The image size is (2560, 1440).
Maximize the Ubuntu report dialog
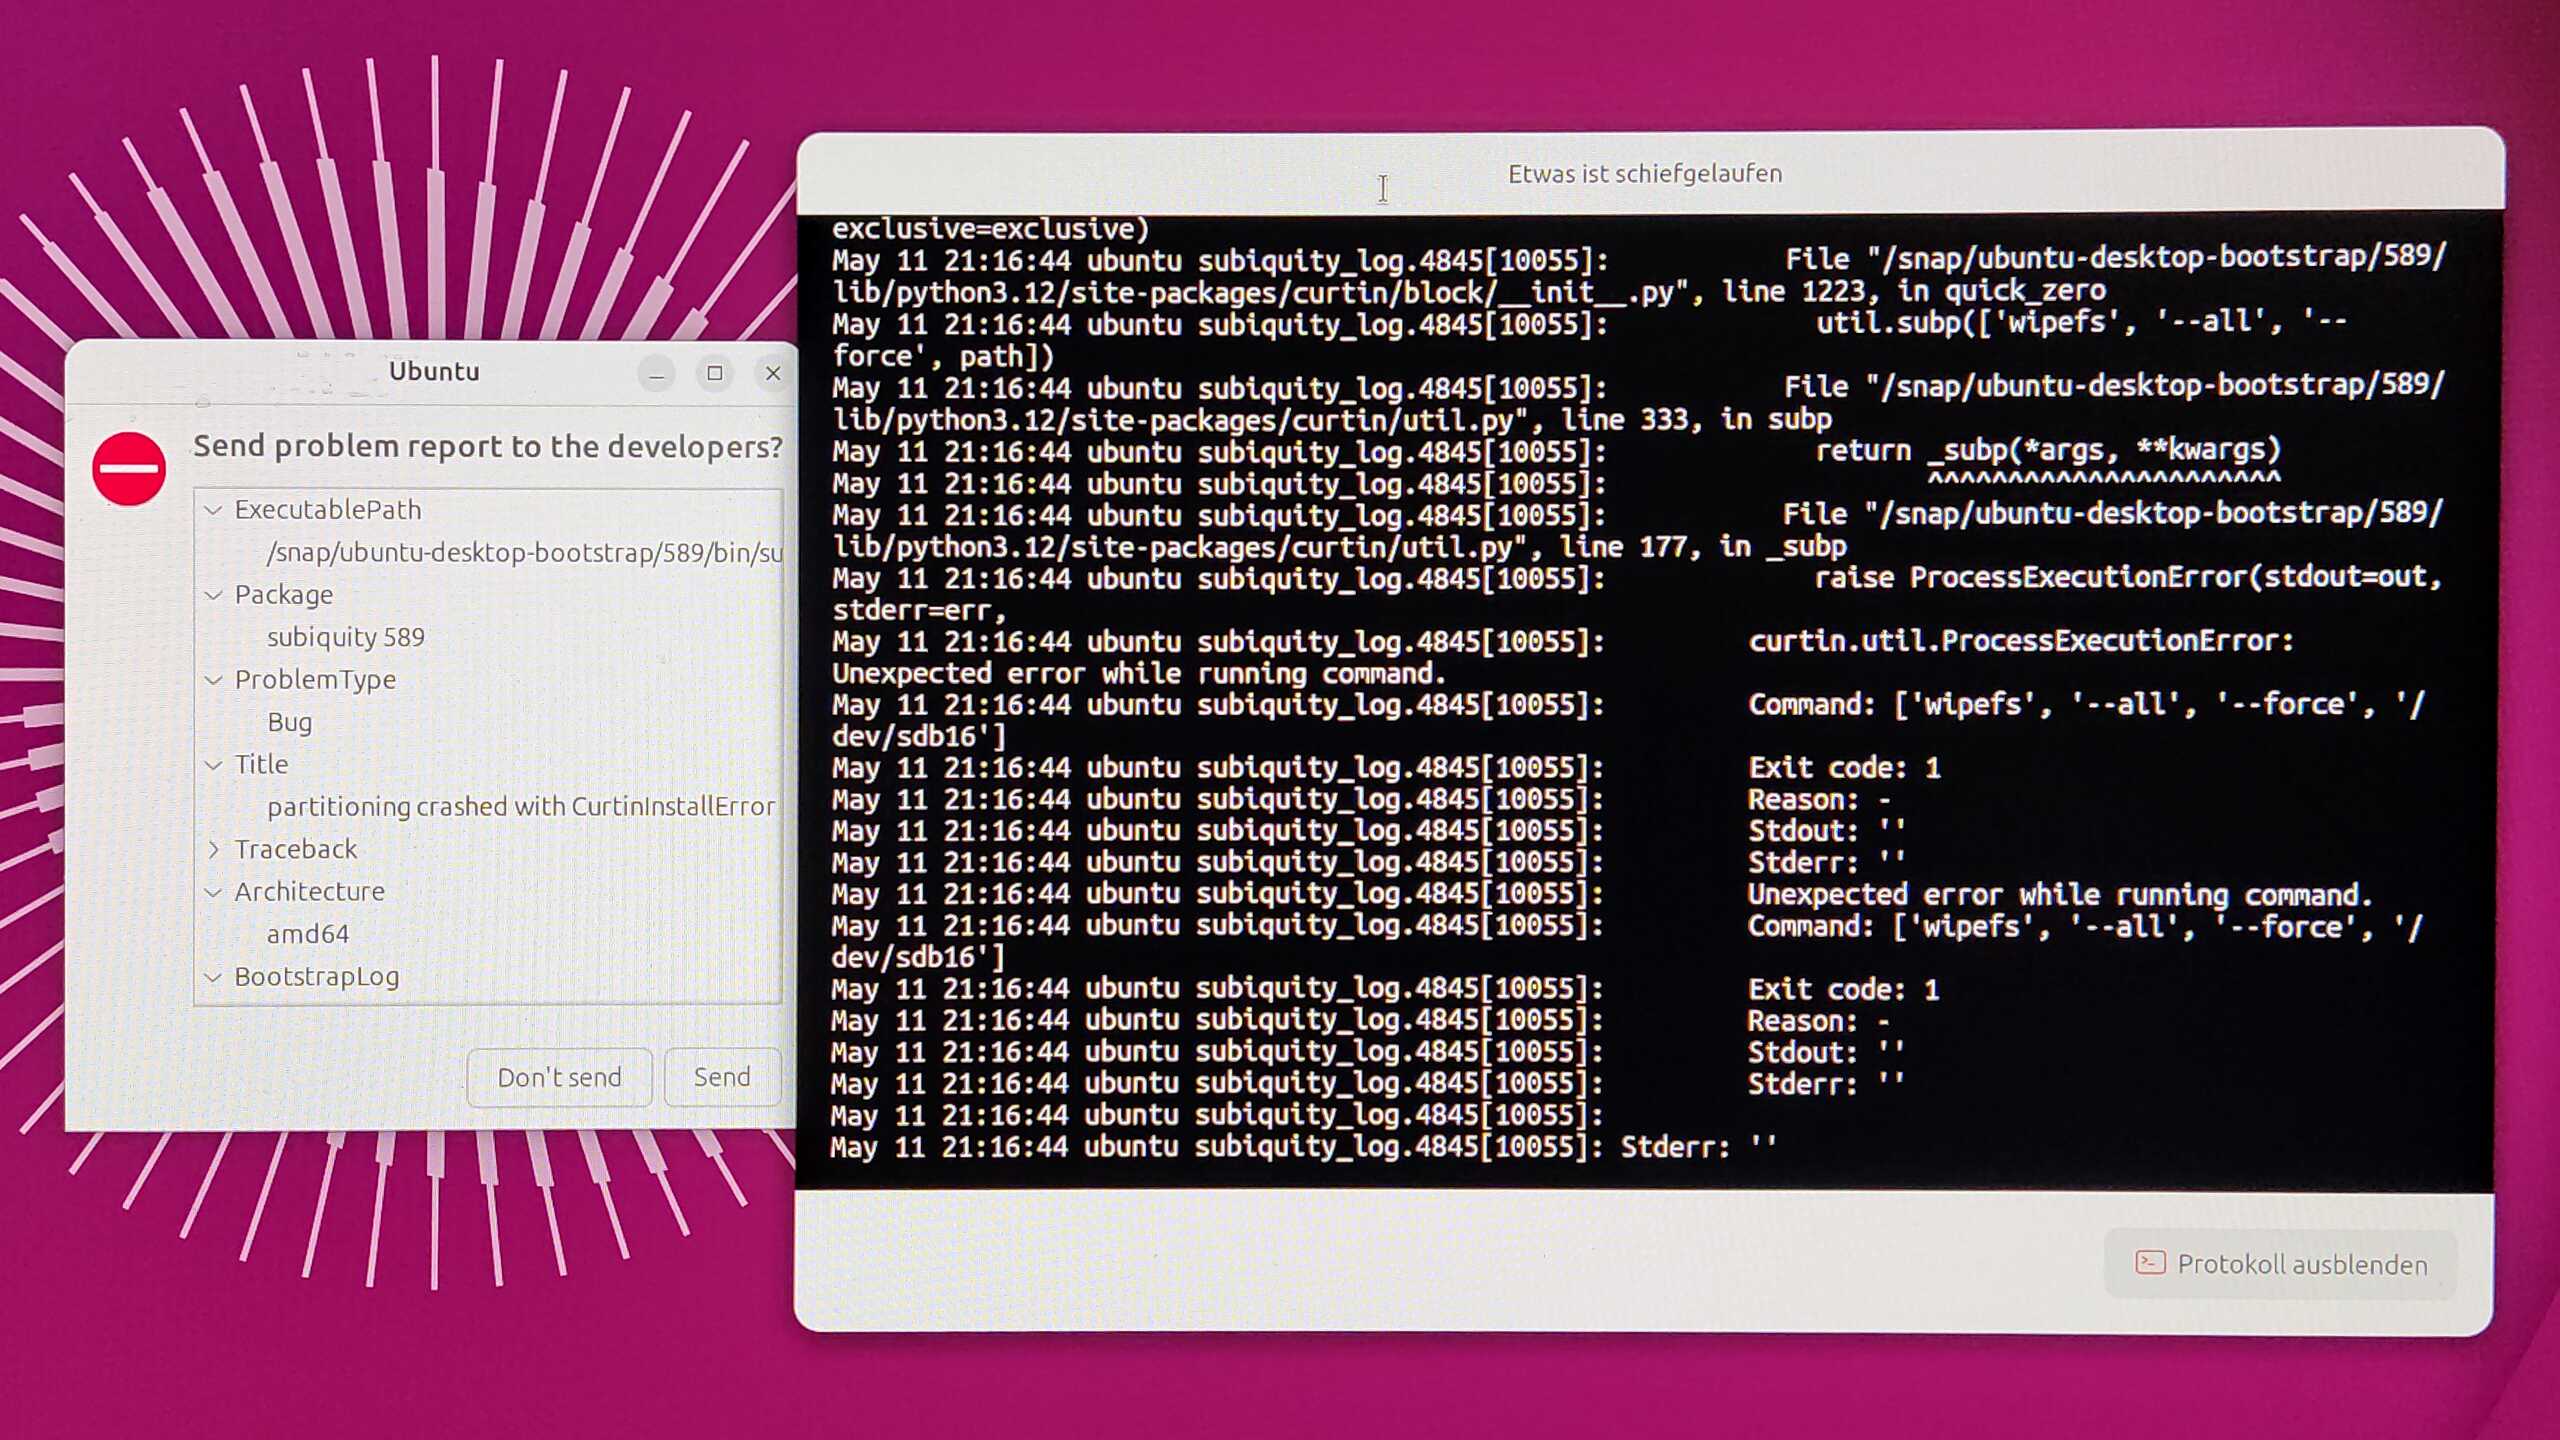tap(715, 373)
